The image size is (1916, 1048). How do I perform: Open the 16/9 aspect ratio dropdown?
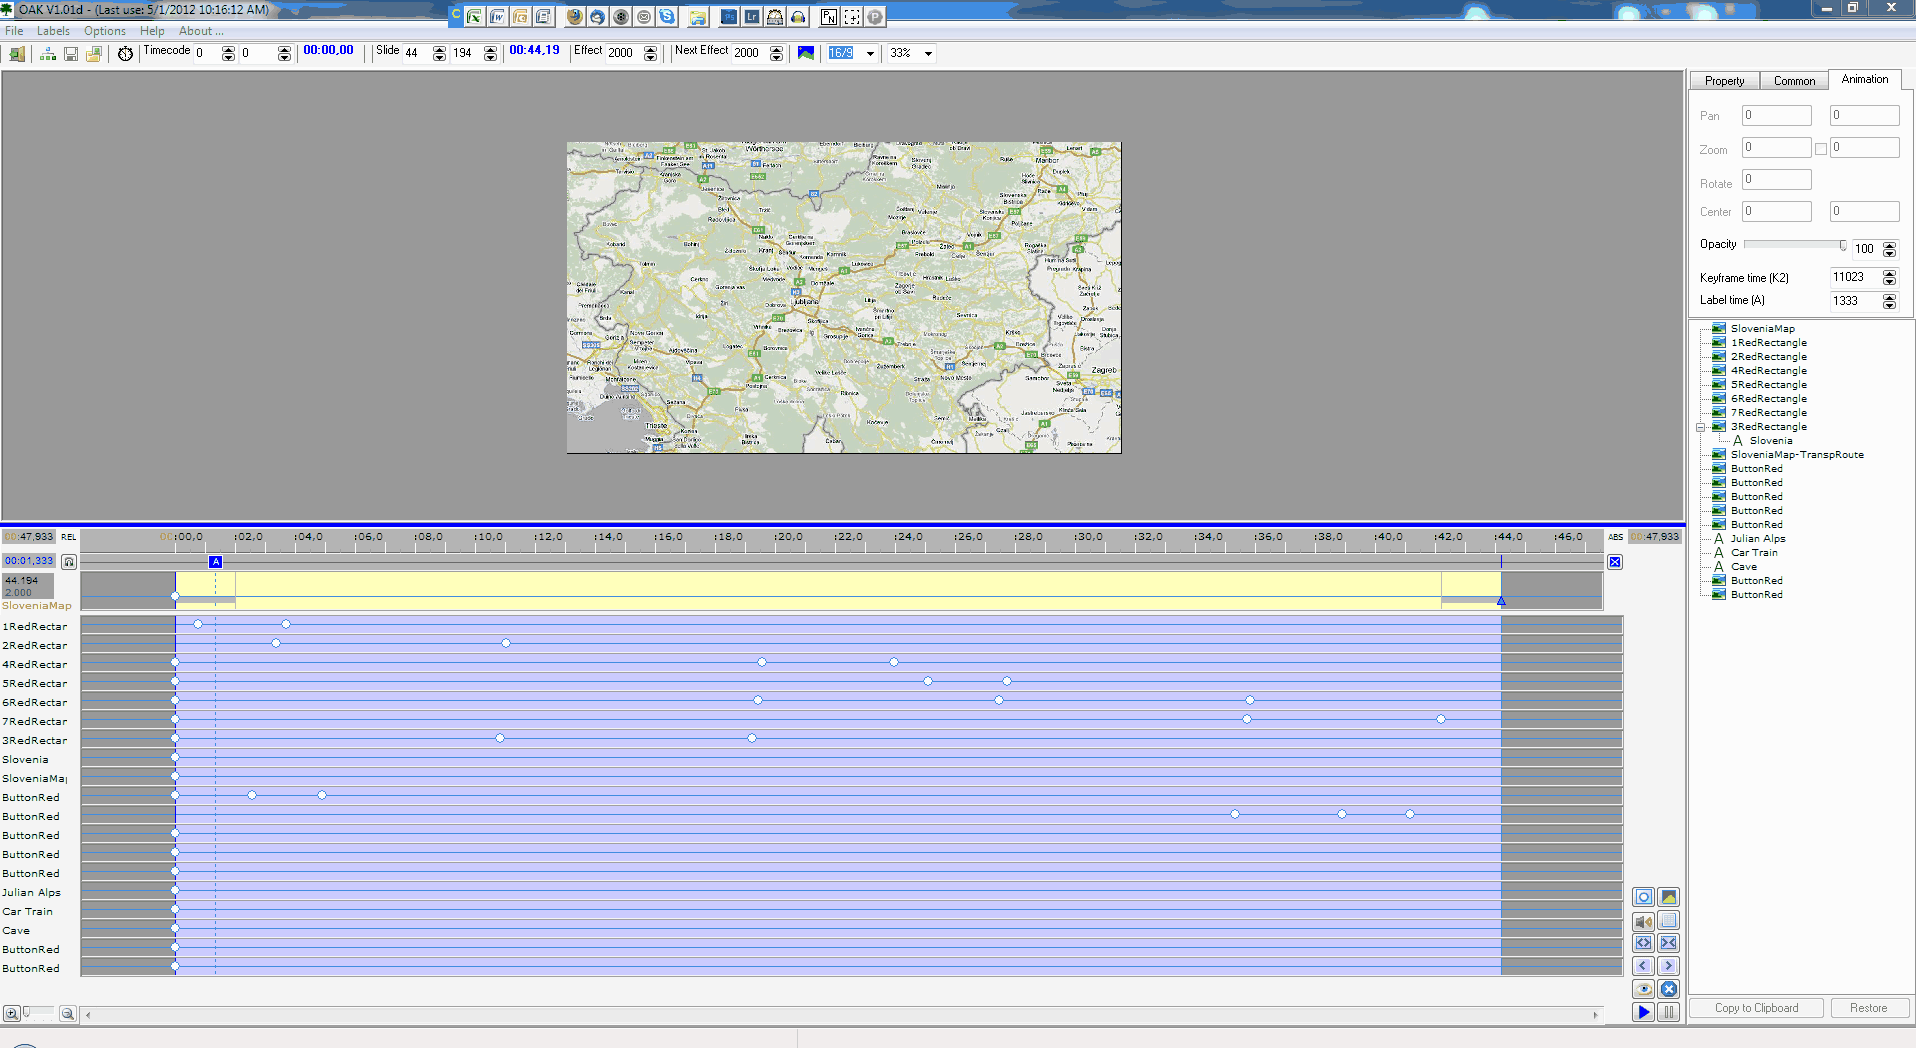point(870,54)
